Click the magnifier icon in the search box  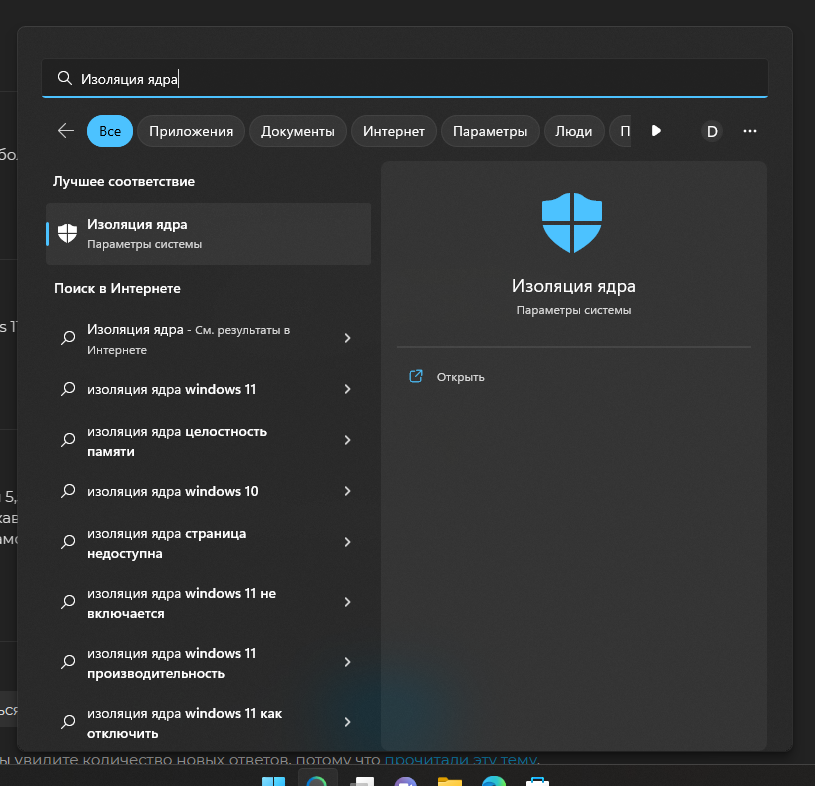tap(64, 78)
